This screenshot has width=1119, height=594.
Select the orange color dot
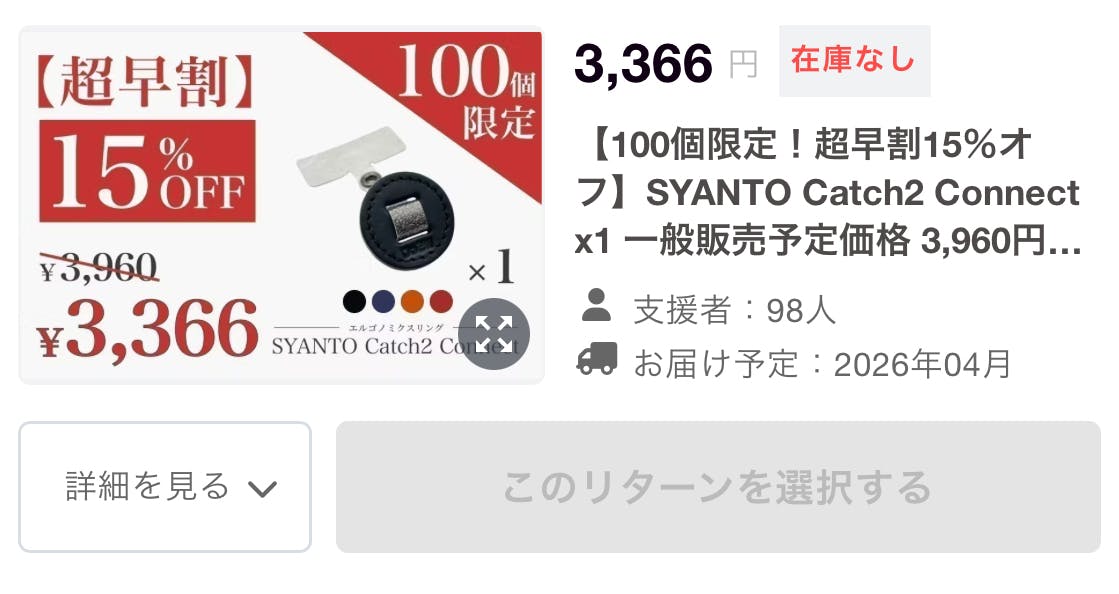tap(412, 301)
